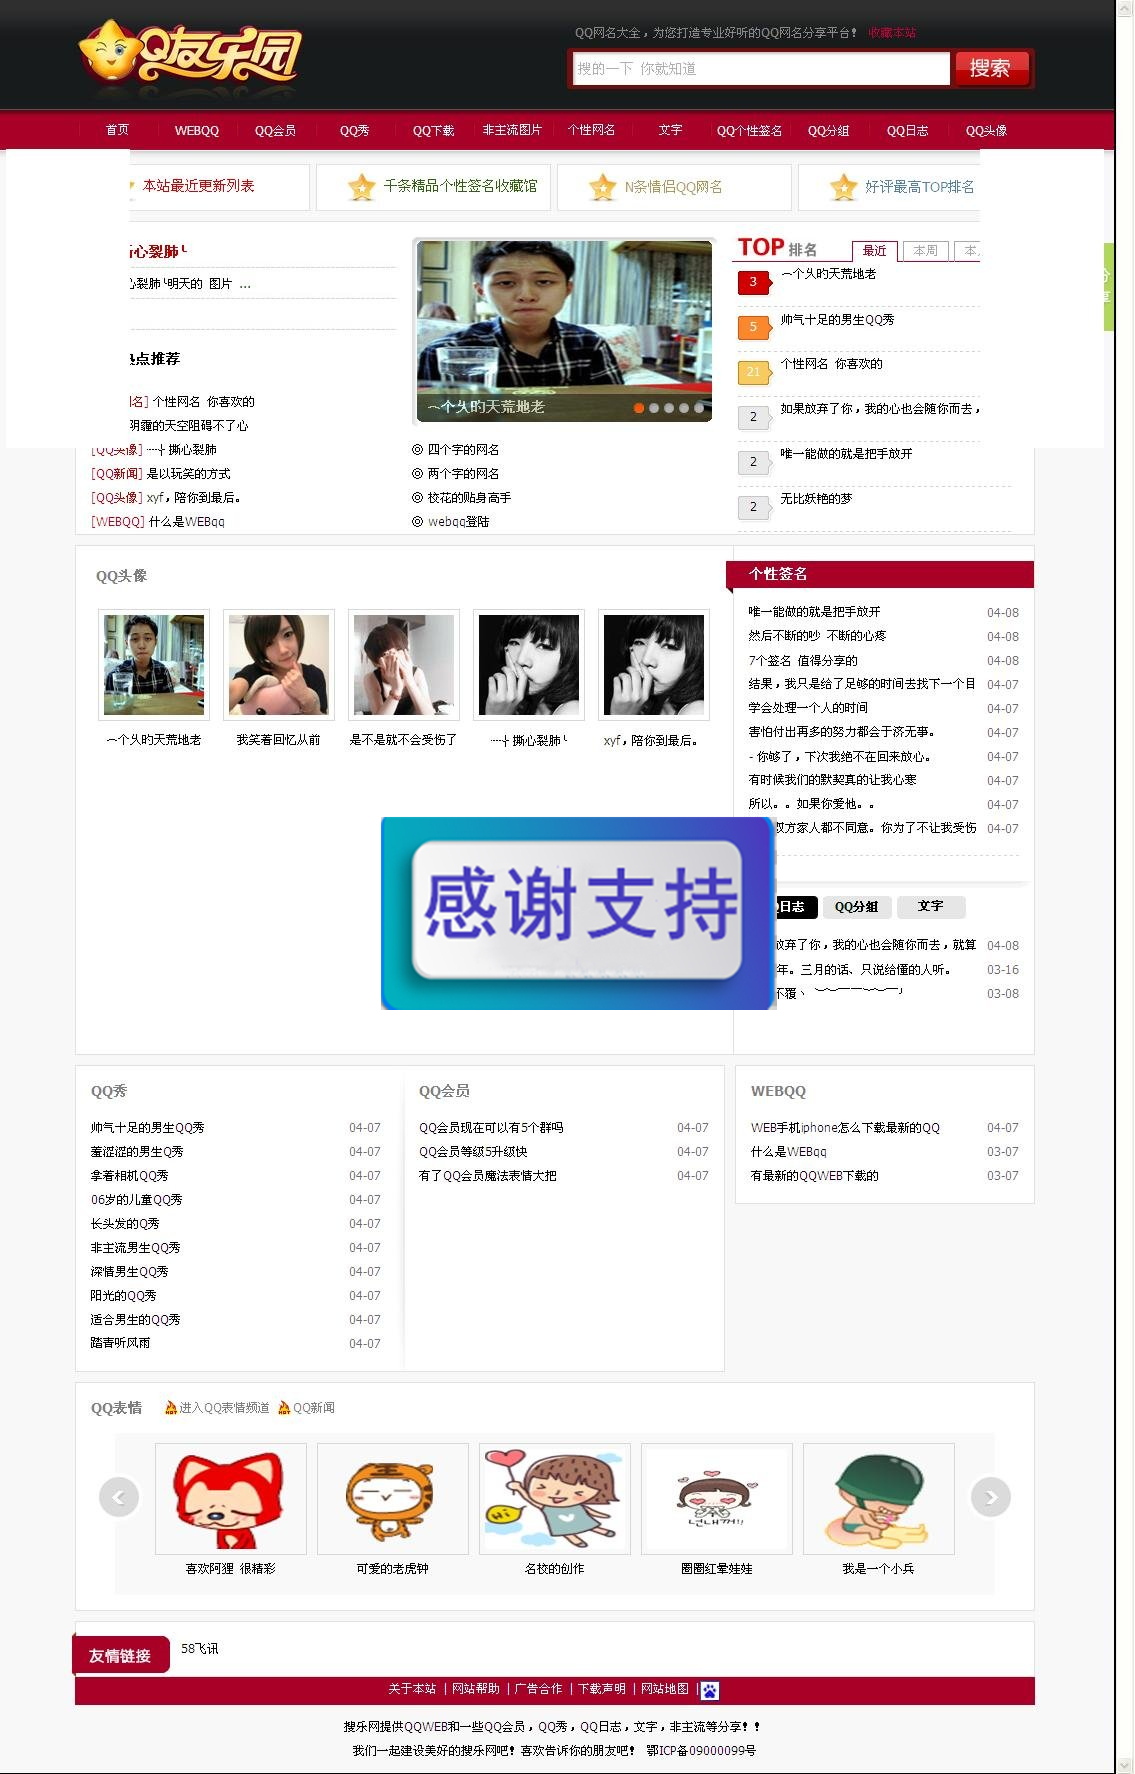Viewport: 1135px width, 1774px height.
Task: Switch TOP排名 to 本周 tab
Action: pyautogui.click(x=926, y=251)
